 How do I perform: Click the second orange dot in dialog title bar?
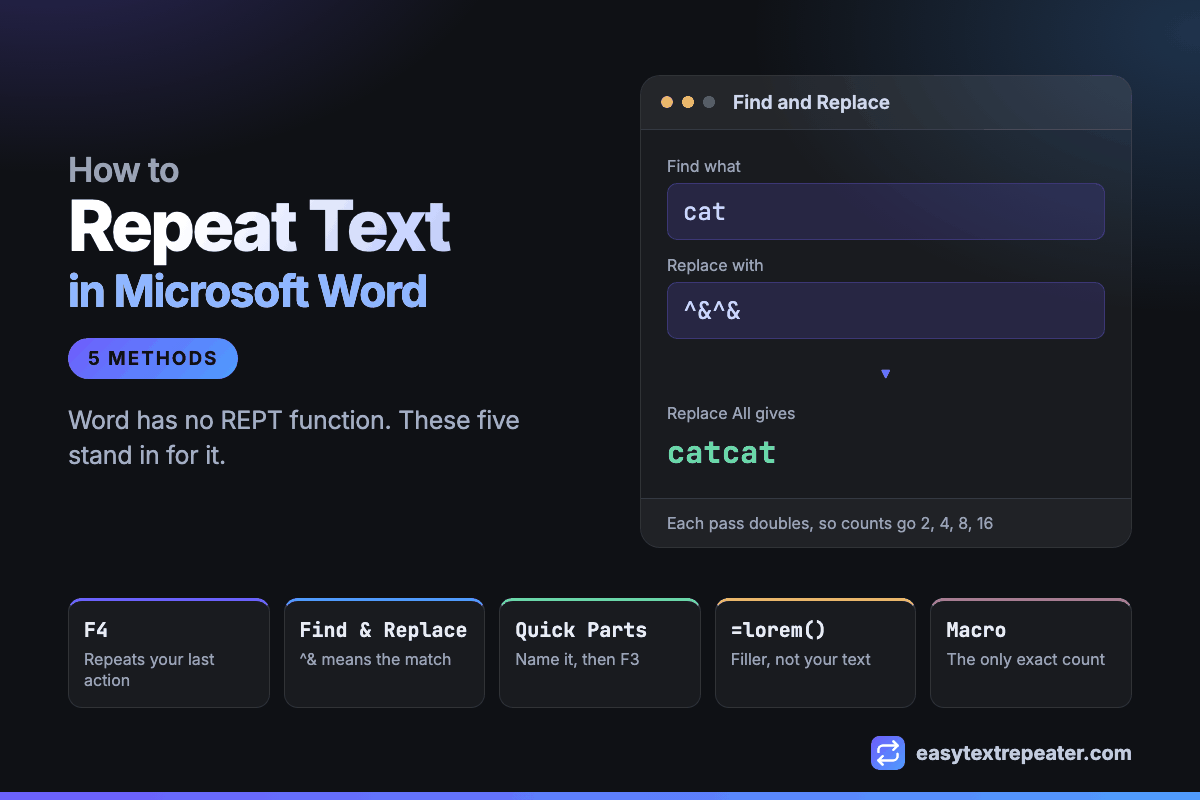[688, 102]
